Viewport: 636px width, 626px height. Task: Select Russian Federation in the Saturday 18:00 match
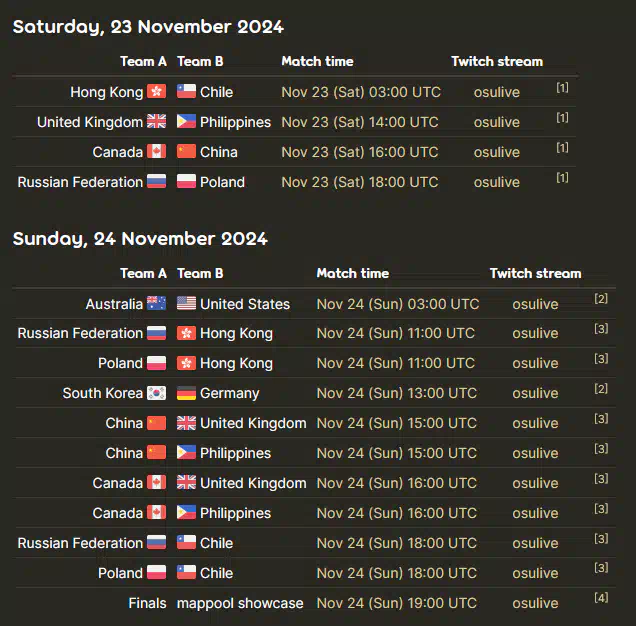click(x=80, y=182)
